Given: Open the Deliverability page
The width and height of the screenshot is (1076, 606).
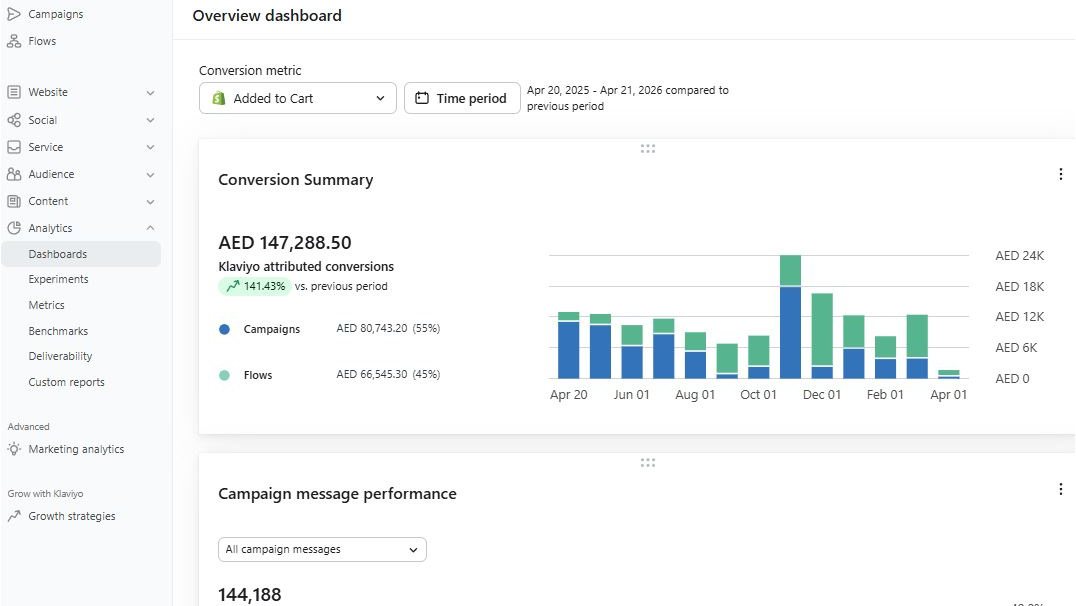Looking at the screenshot, I should point(60,356).
